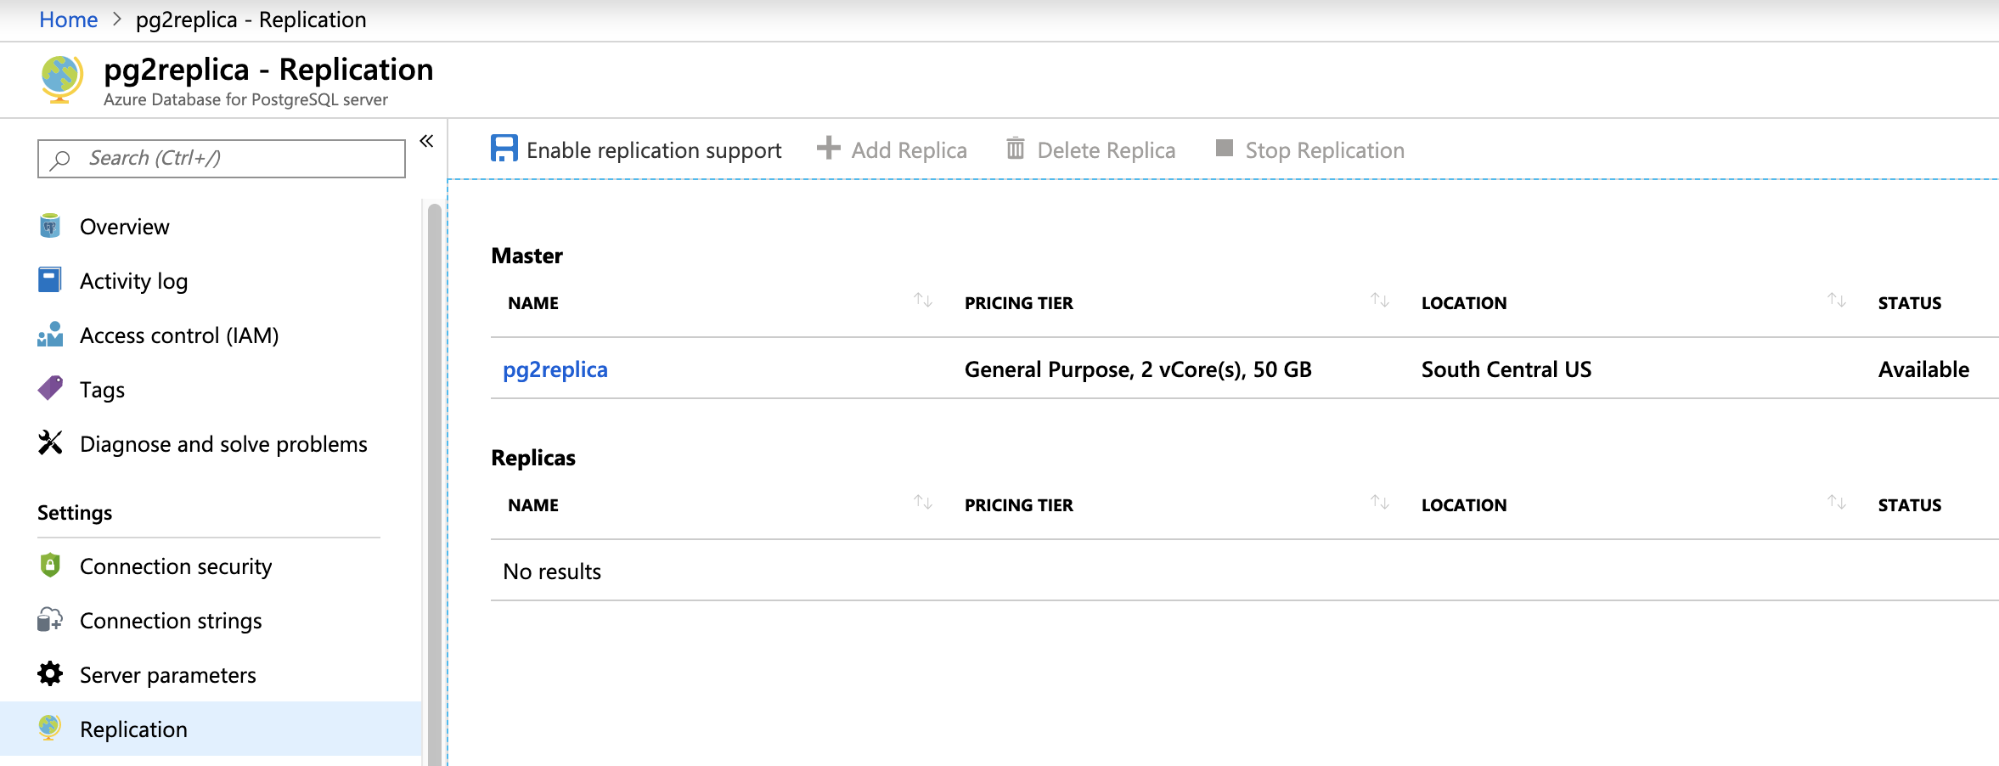Click the plus icon beside Add Replica

pos(828,148)
